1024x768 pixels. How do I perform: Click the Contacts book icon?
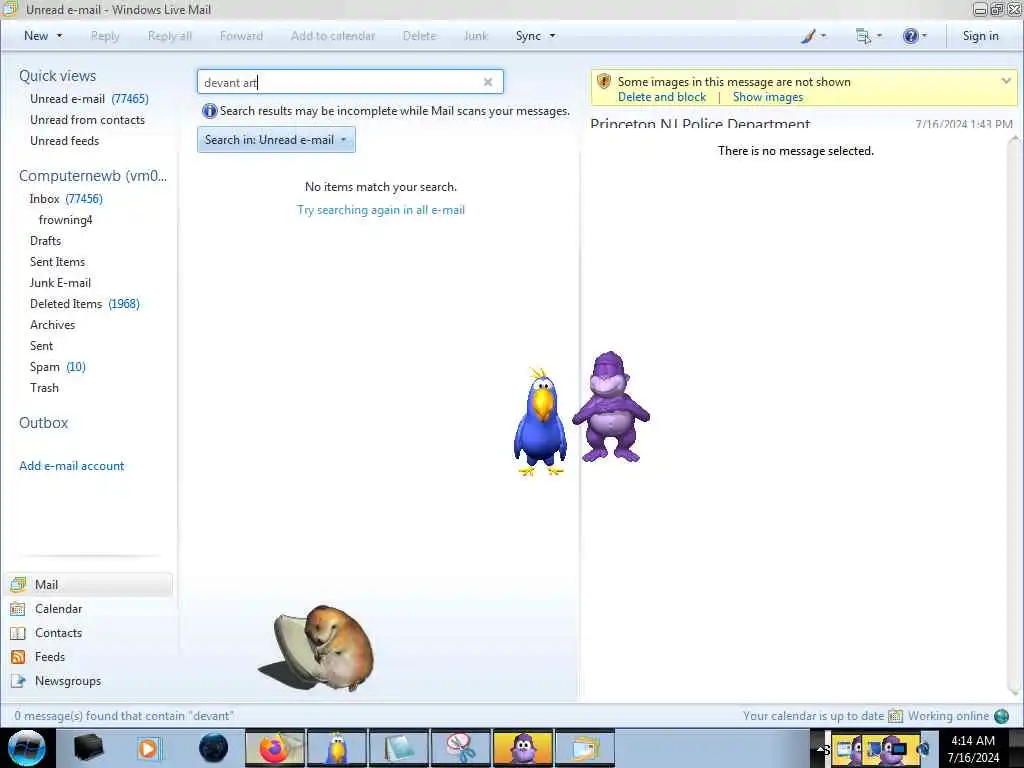18,633
